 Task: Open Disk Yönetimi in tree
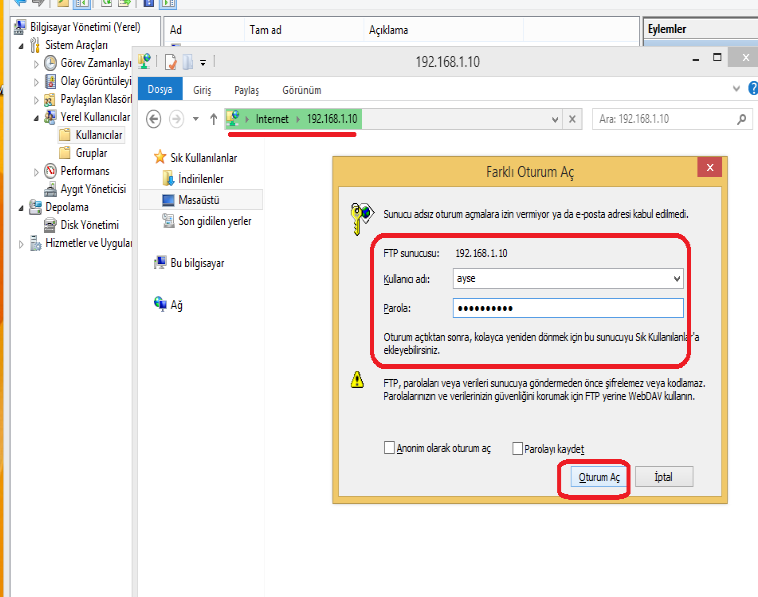89,225
